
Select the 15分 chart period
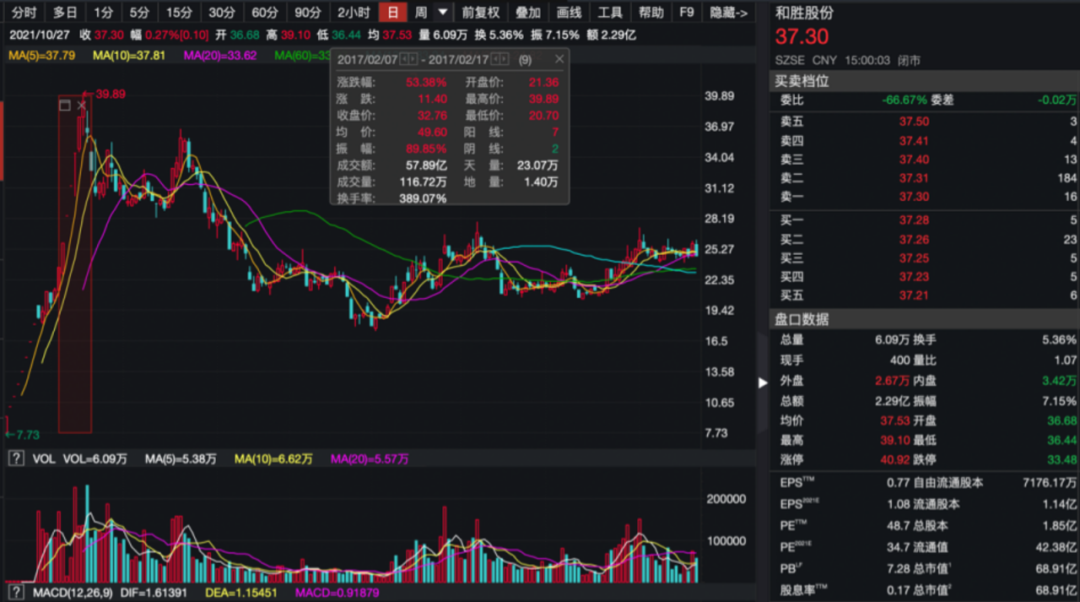point(179,12)
